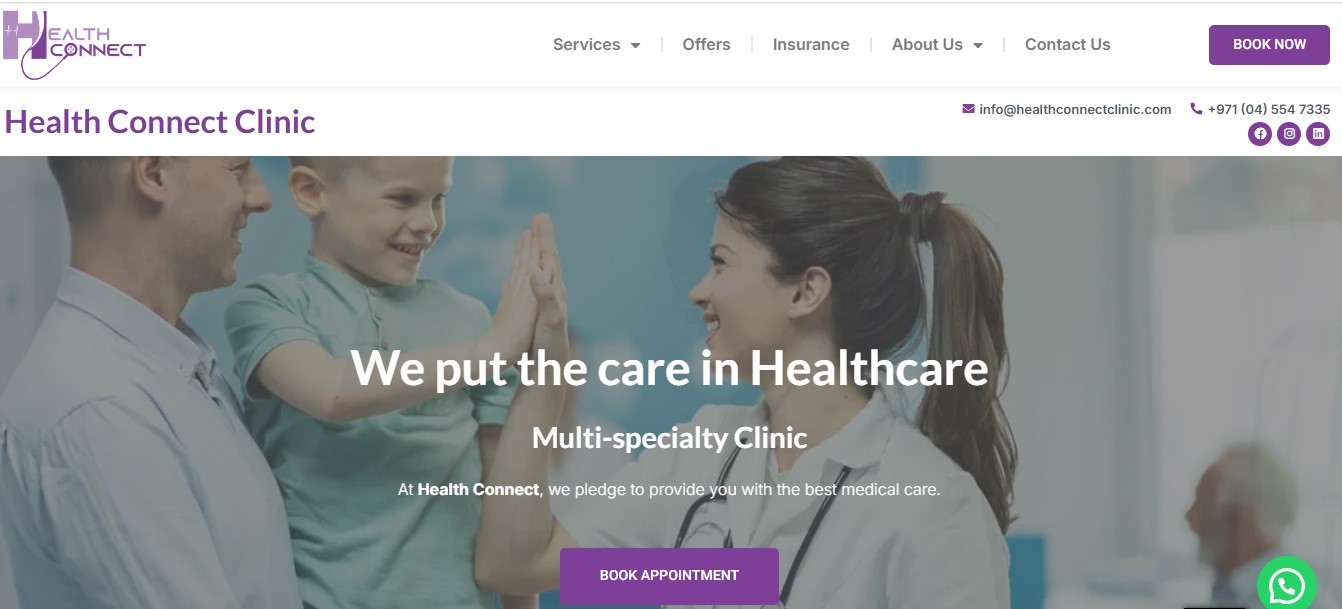The width and height of the screenshot is (1342, 609).
Task: Go to the Offers page
Action: click(706, 44)
